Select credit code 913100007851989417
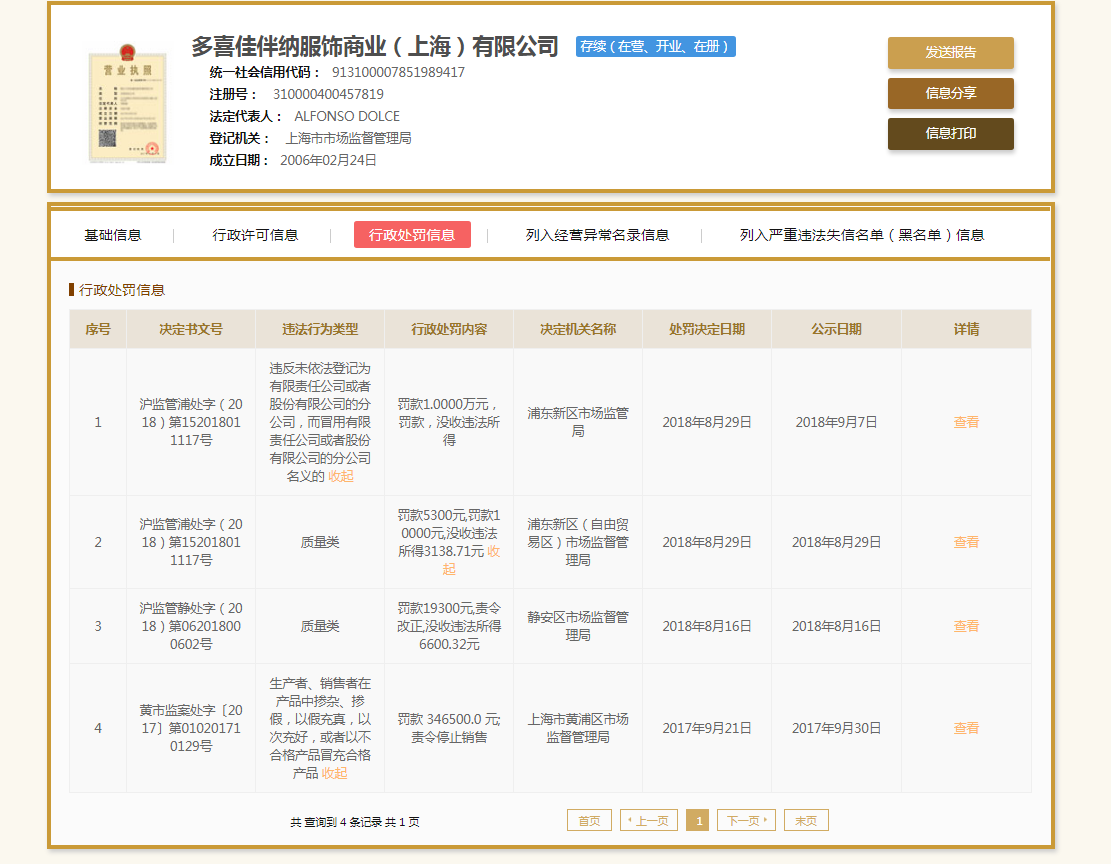 (x=398, y=72)
